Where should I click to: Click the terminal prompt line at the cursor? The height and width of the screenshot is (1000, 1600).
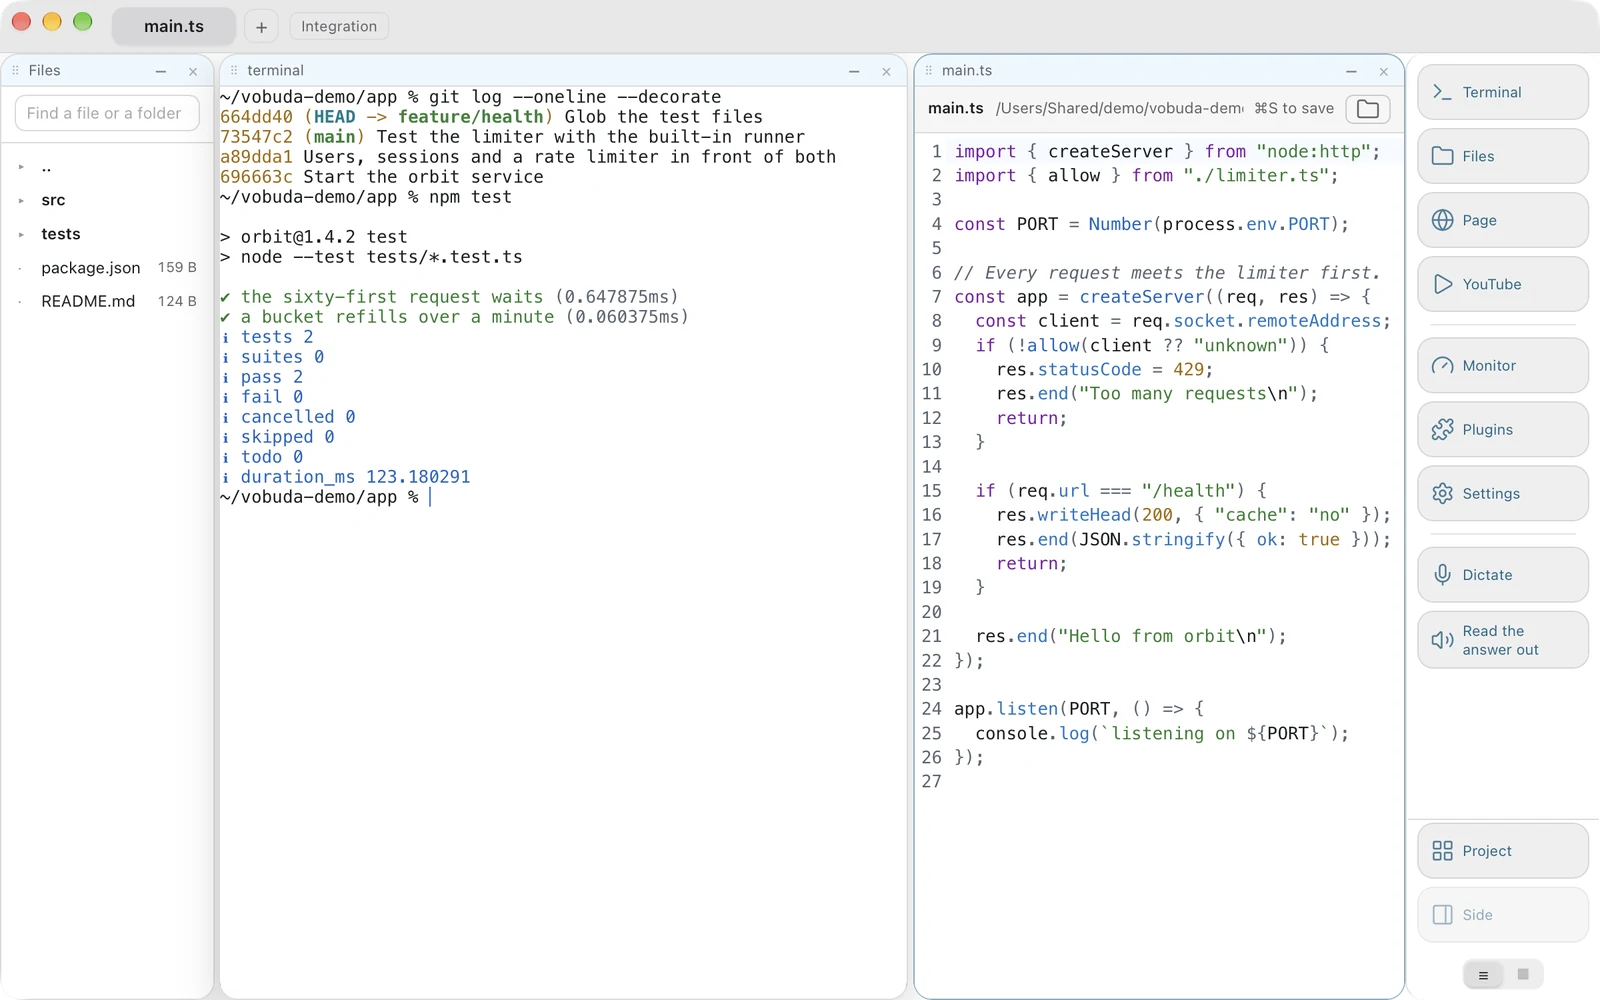coord(326,497)
